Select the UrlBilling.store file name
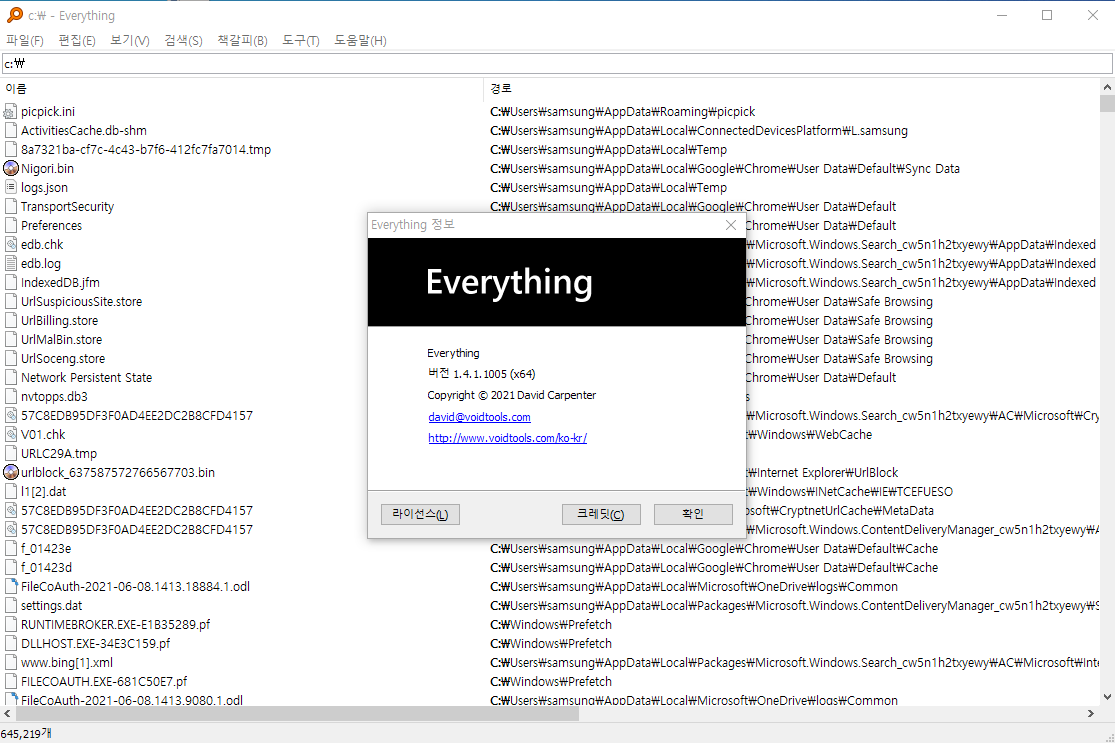The width and height of the screenshot is (1115, 743). click(x=59, y=321)
